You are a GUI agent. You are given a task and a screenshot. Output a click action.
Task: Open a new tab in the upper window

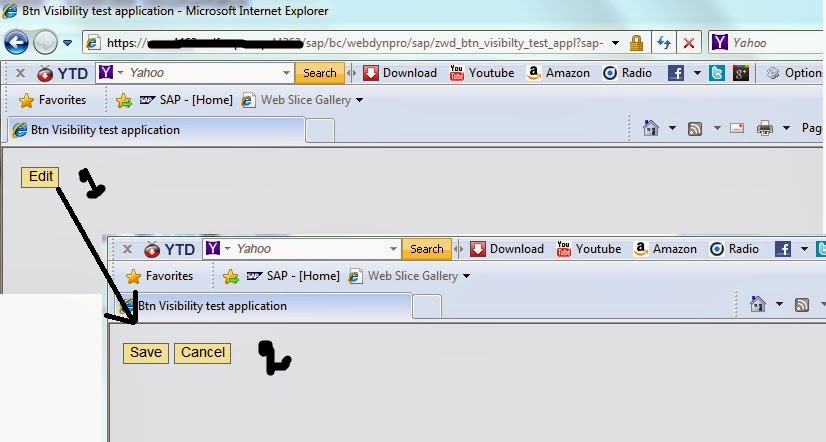[x=320, y=131]
